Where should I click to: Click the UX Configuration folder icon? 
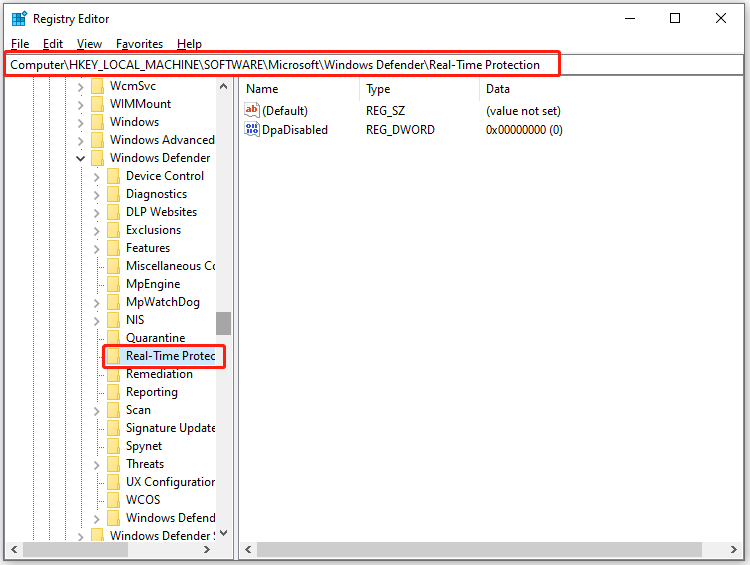[113, 482]
